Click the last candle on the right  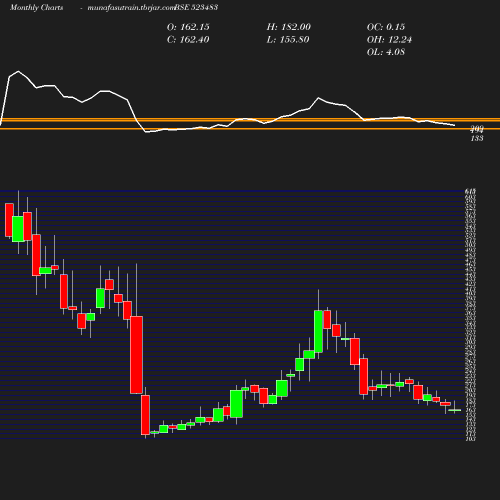(454, 410)
